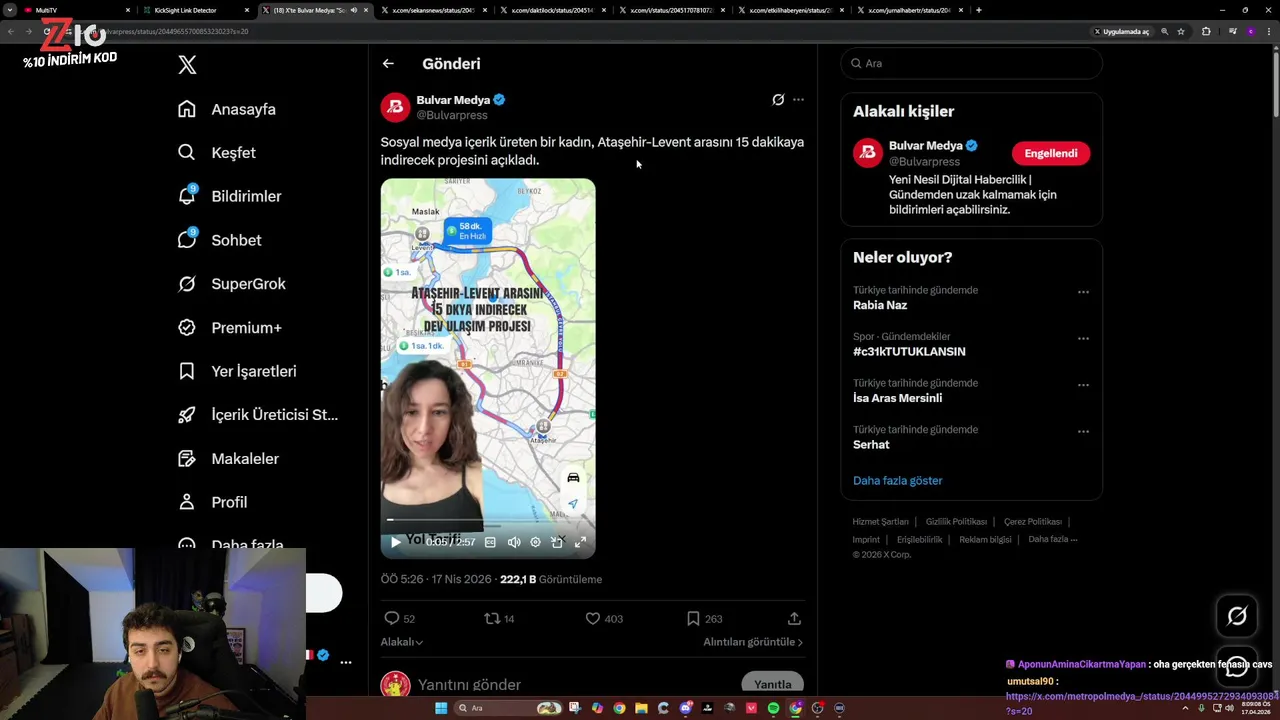1280x720 pixels.
Task: Expand the Alakalı replies sort dropdown
Action: click(x=402, y=642)
